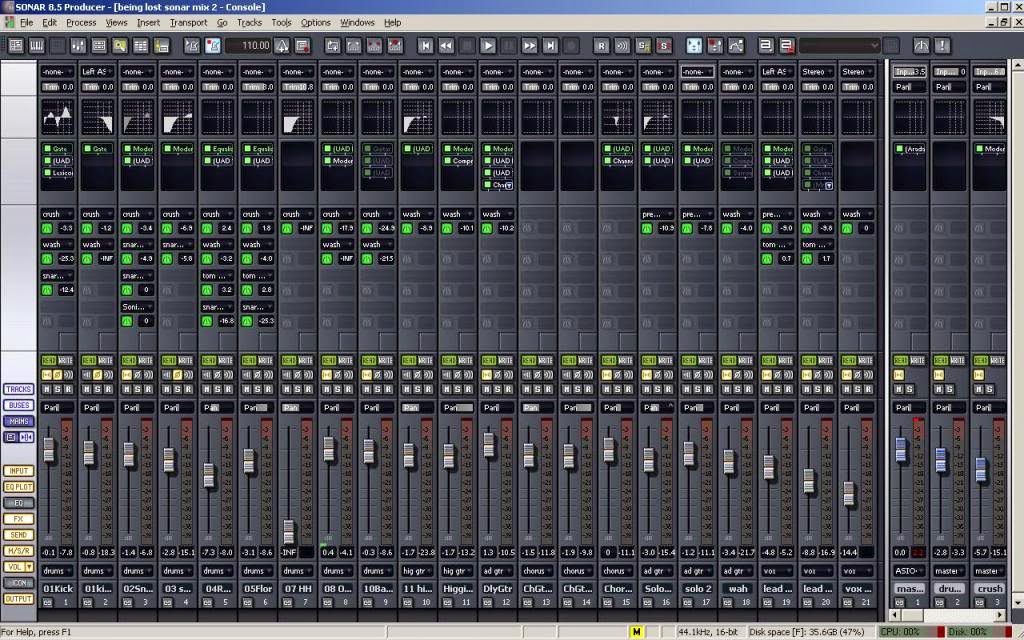Click the global R arm button
The height and width of the screenshot is (640, 1024).
point(601,45)
